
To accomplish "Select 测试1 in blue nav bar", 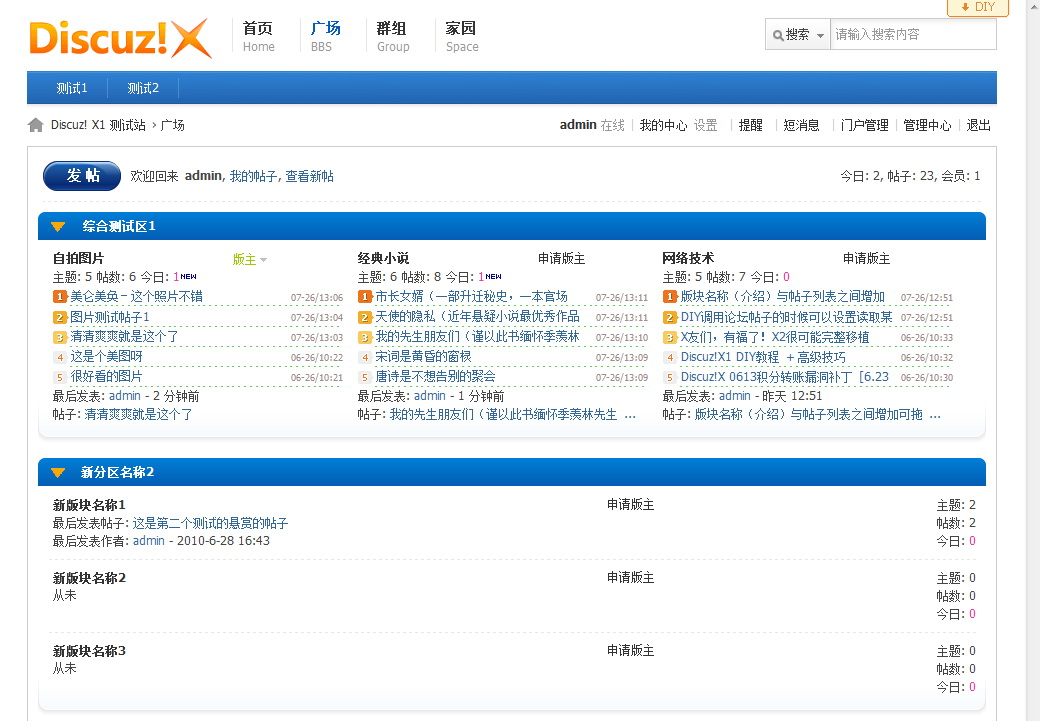I will click(x=72, y=88).
